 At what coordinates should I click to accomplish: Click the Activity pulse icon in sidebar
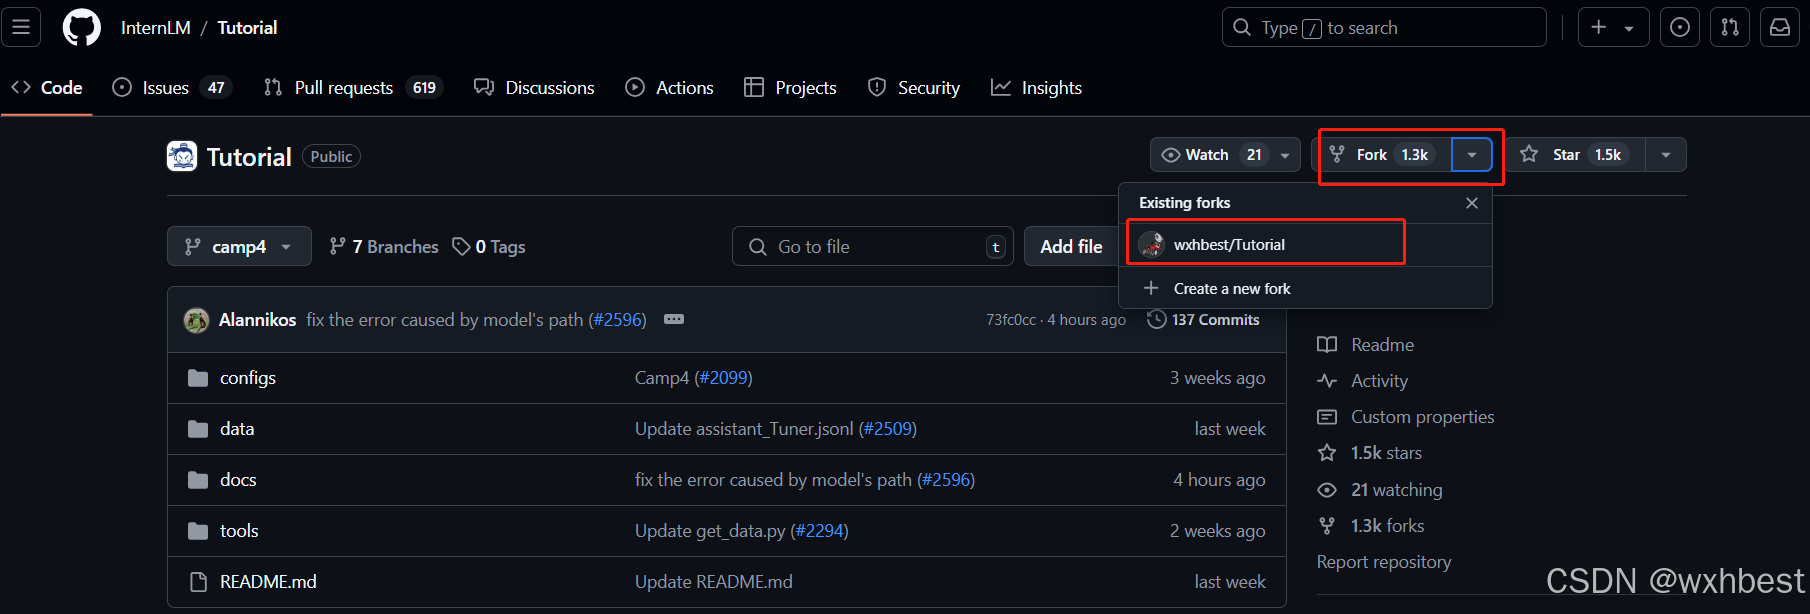point(1327,381)
